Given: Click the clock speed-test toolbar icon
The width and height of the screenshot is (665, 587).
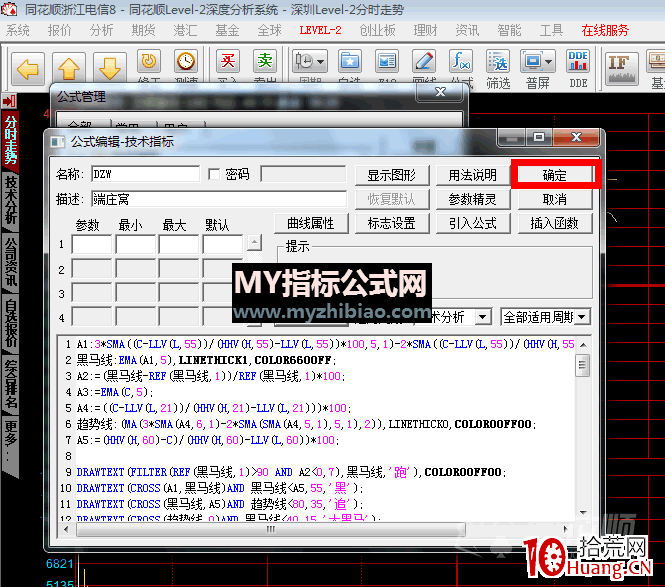Looking at the screenshot, I should [x=186, y=62].
